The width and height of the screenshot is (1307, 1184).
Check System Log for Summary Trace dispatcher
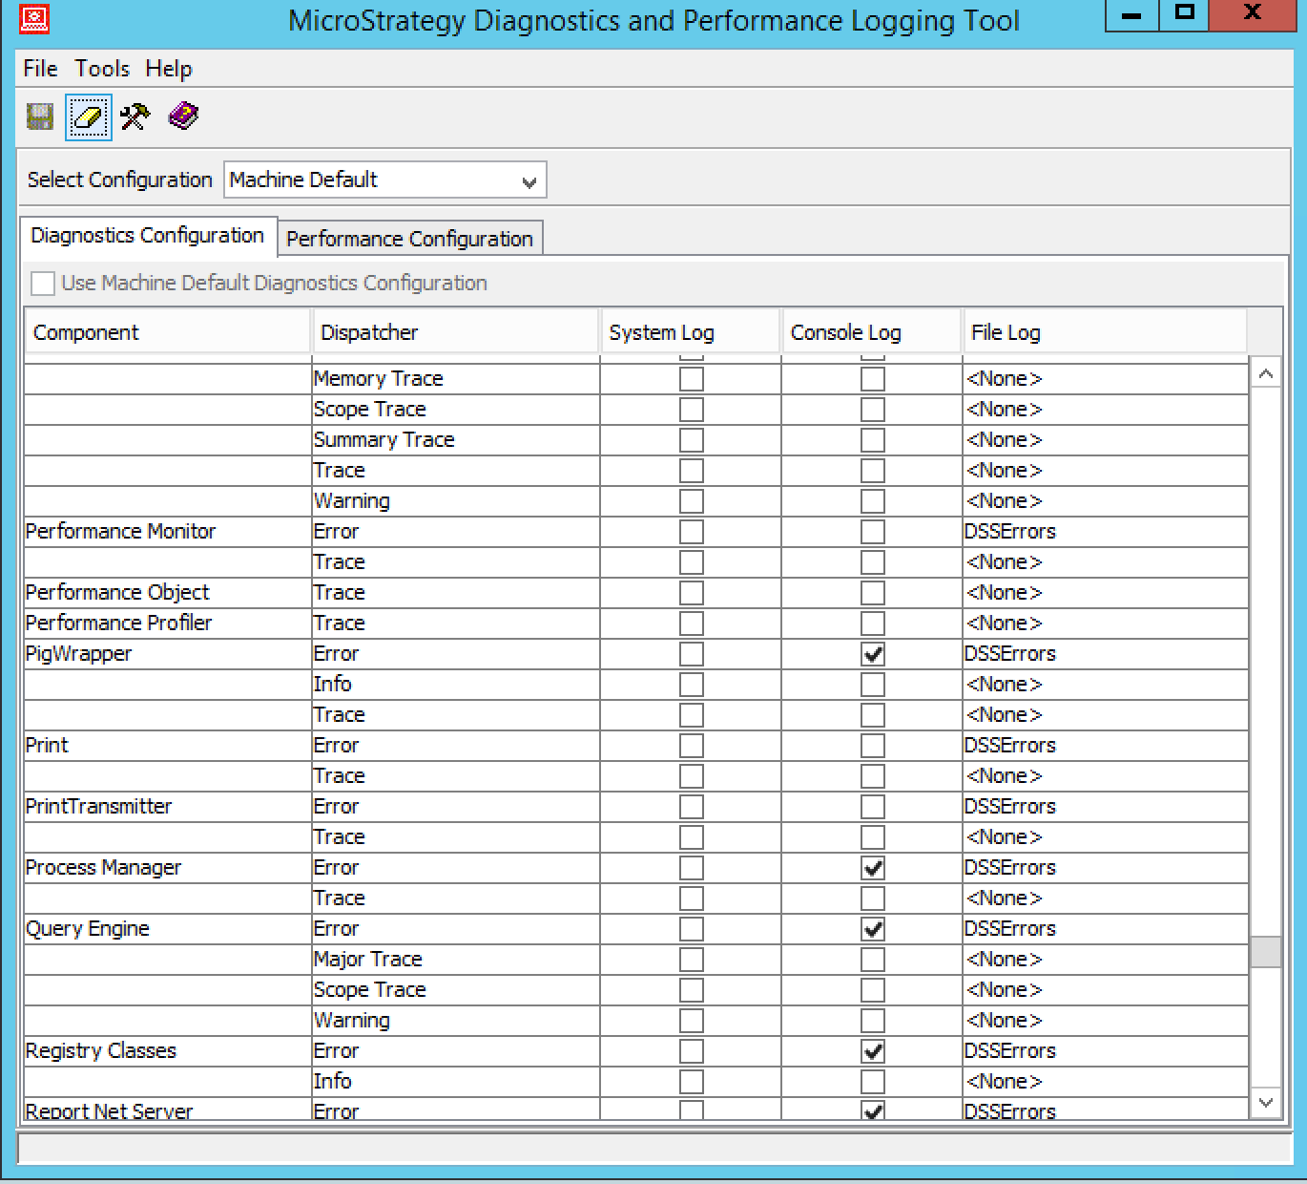click(x=691, y=439)
